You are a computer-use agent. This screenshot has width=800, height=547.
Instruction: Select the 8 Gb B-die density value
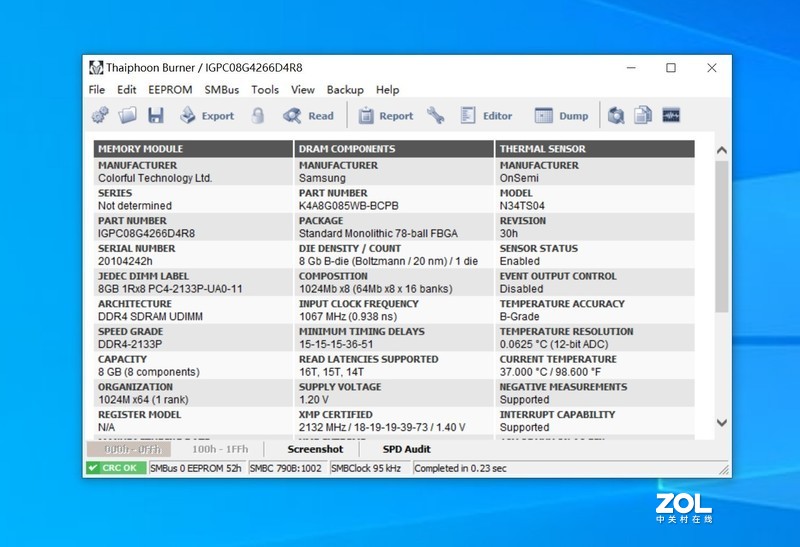[388, 261]
